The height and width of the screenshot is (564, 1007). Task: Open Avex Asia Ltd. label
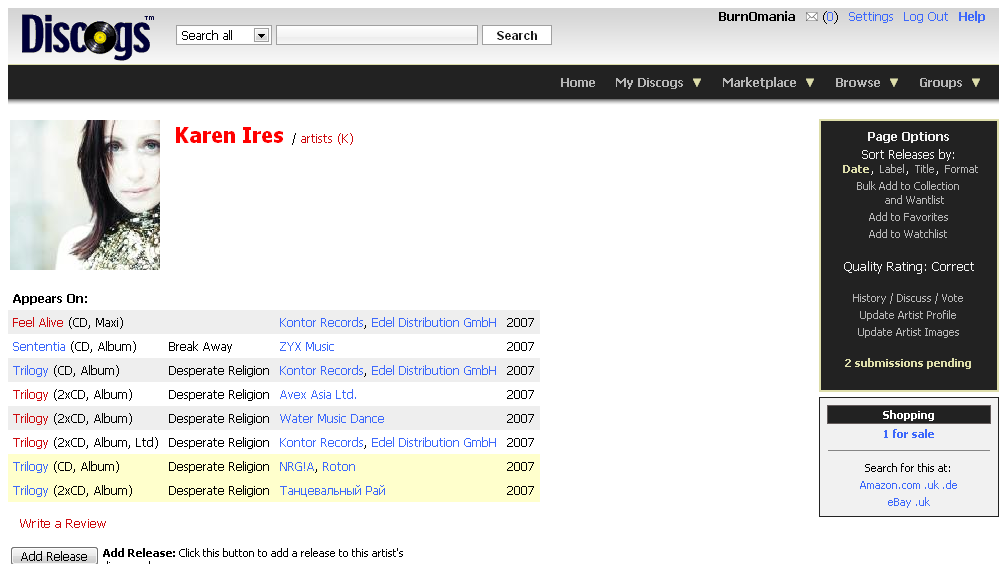point(318,394)
